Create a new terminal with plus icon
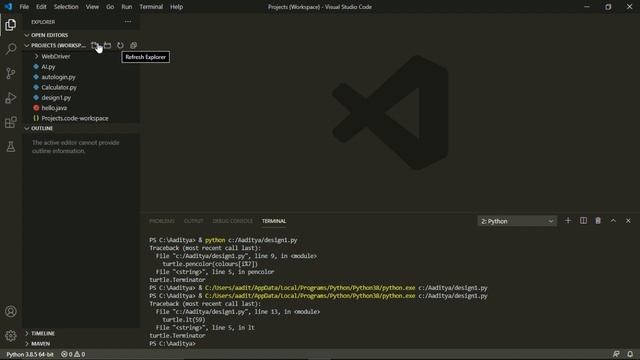 pyautogui.click(x=568, y=221)
